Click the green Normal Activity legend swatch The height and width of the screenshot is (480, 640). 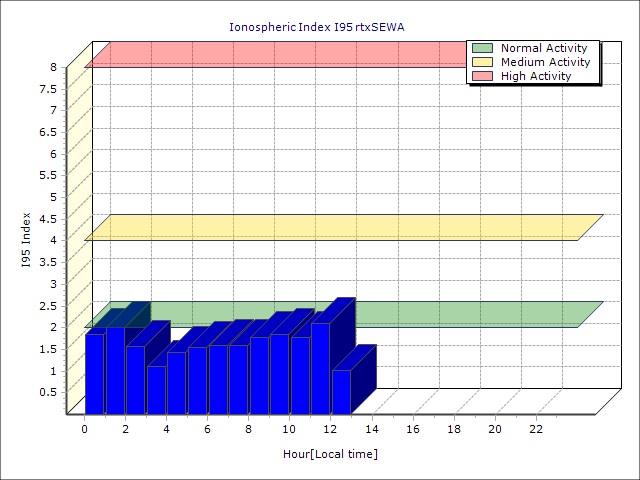[x=482, y=48]
